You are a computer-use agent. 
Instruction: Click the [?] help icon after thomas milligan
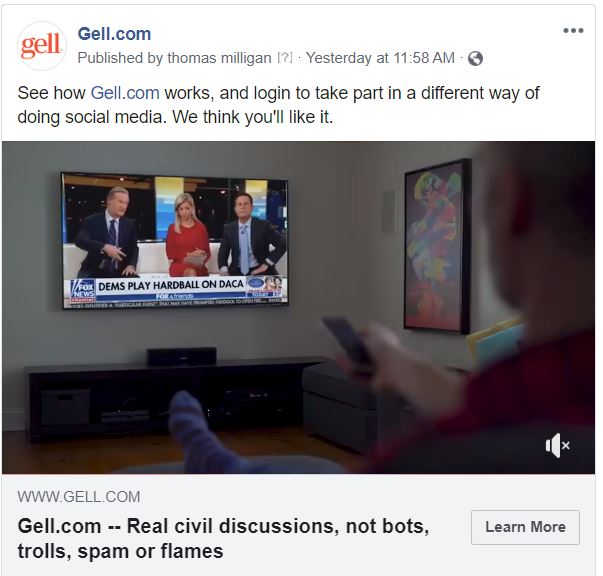click(x=285, y=58)
